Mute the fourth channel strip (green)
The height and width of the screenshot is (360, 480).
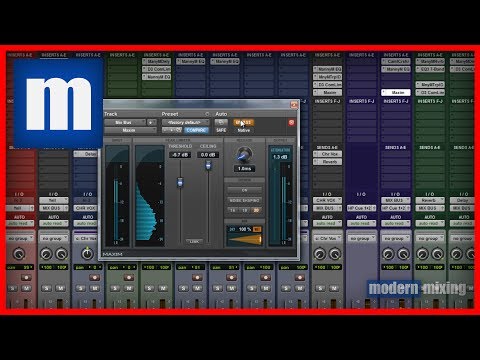click(129, 288)
